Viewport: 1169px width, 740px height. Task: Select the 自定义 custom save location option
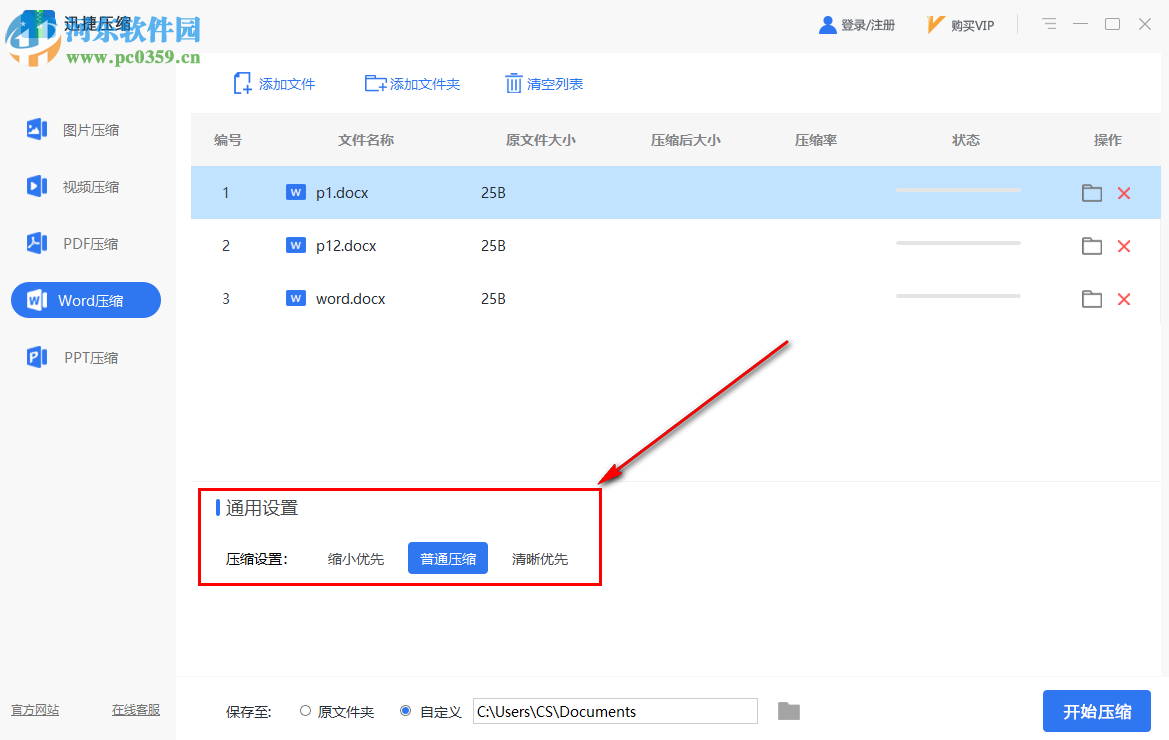[x=405, y=710]
